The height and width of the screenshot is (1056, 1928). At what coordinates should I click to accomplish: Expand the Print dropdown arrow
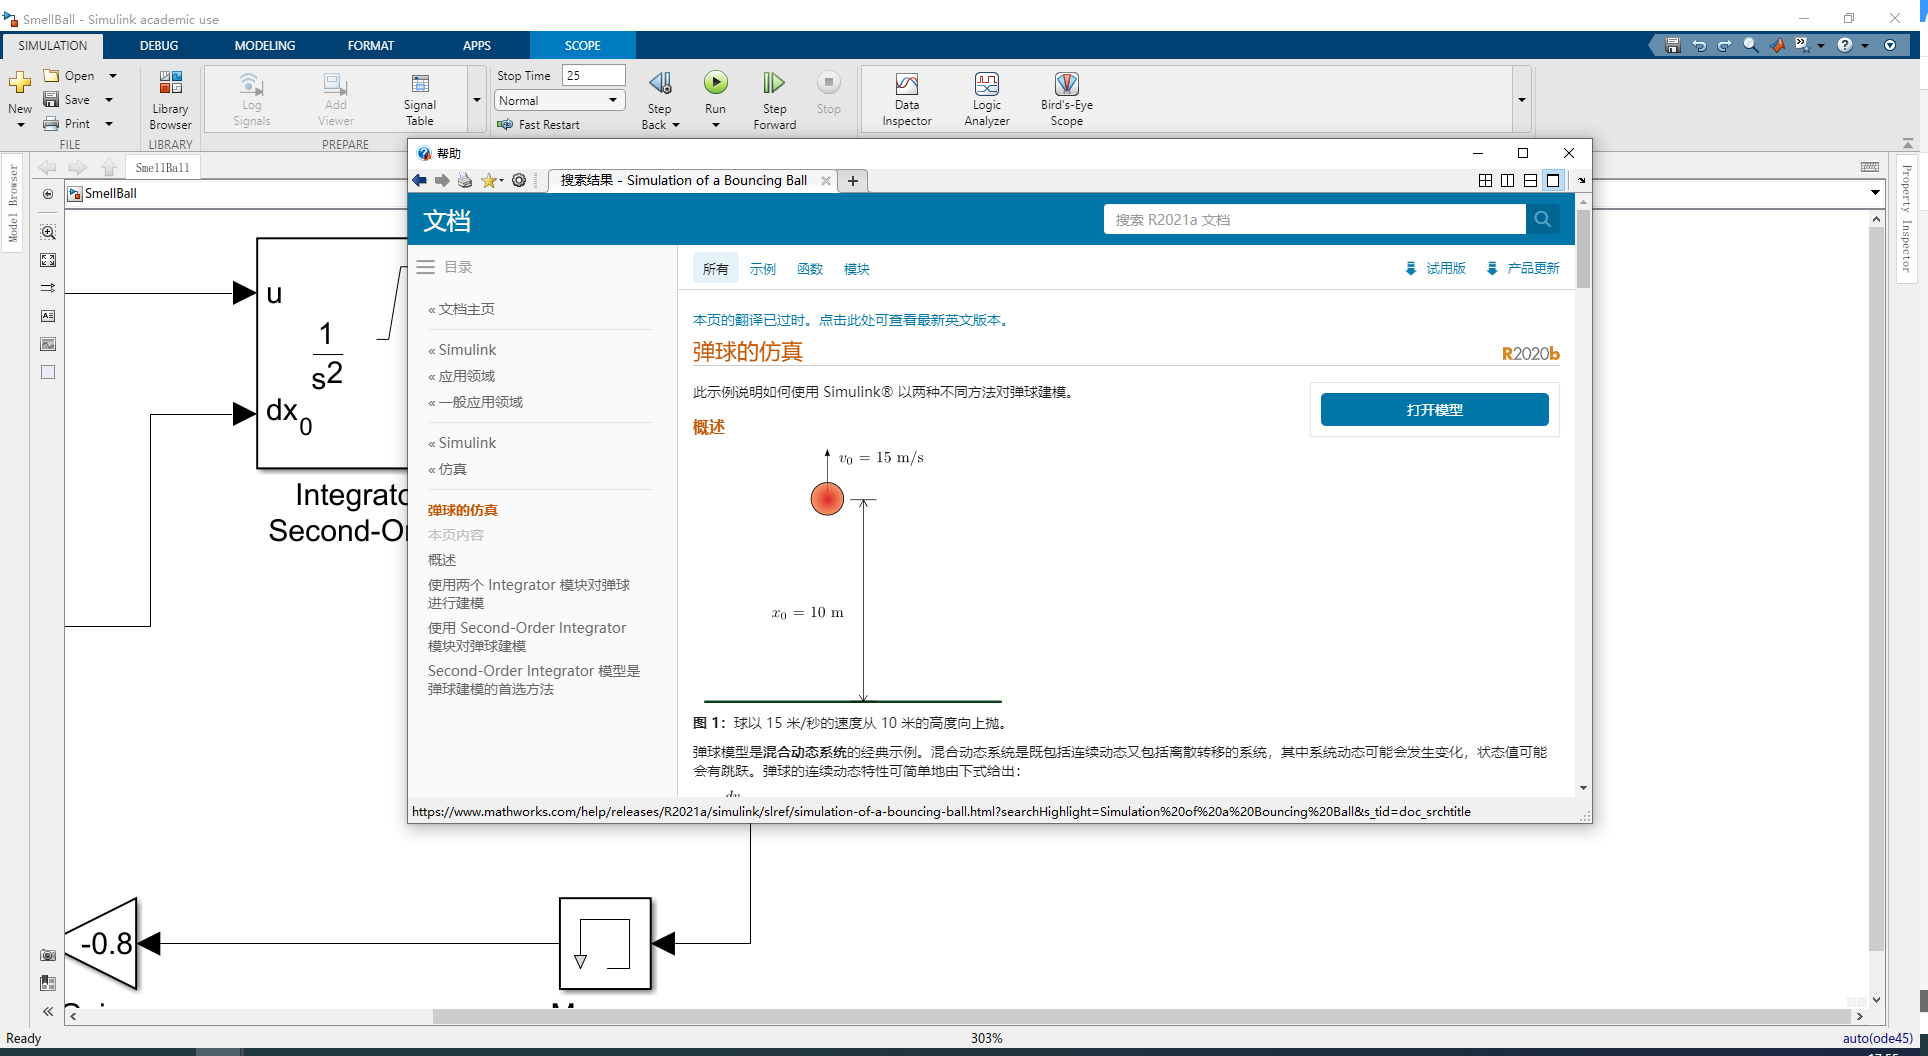click(x=109, y=124)
